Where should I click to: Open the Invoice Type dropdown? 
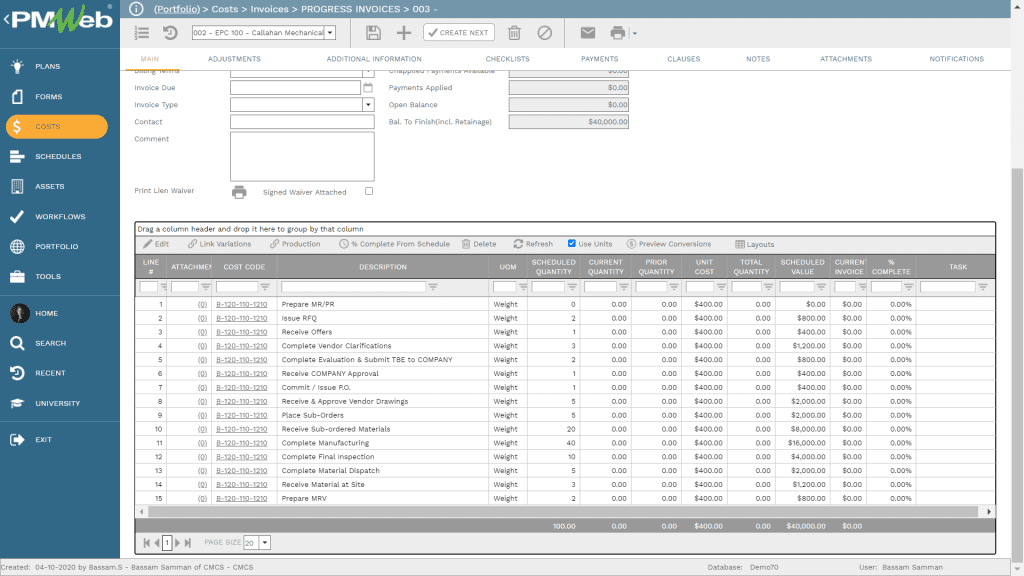pyautogui.click(x=369, y=105)
